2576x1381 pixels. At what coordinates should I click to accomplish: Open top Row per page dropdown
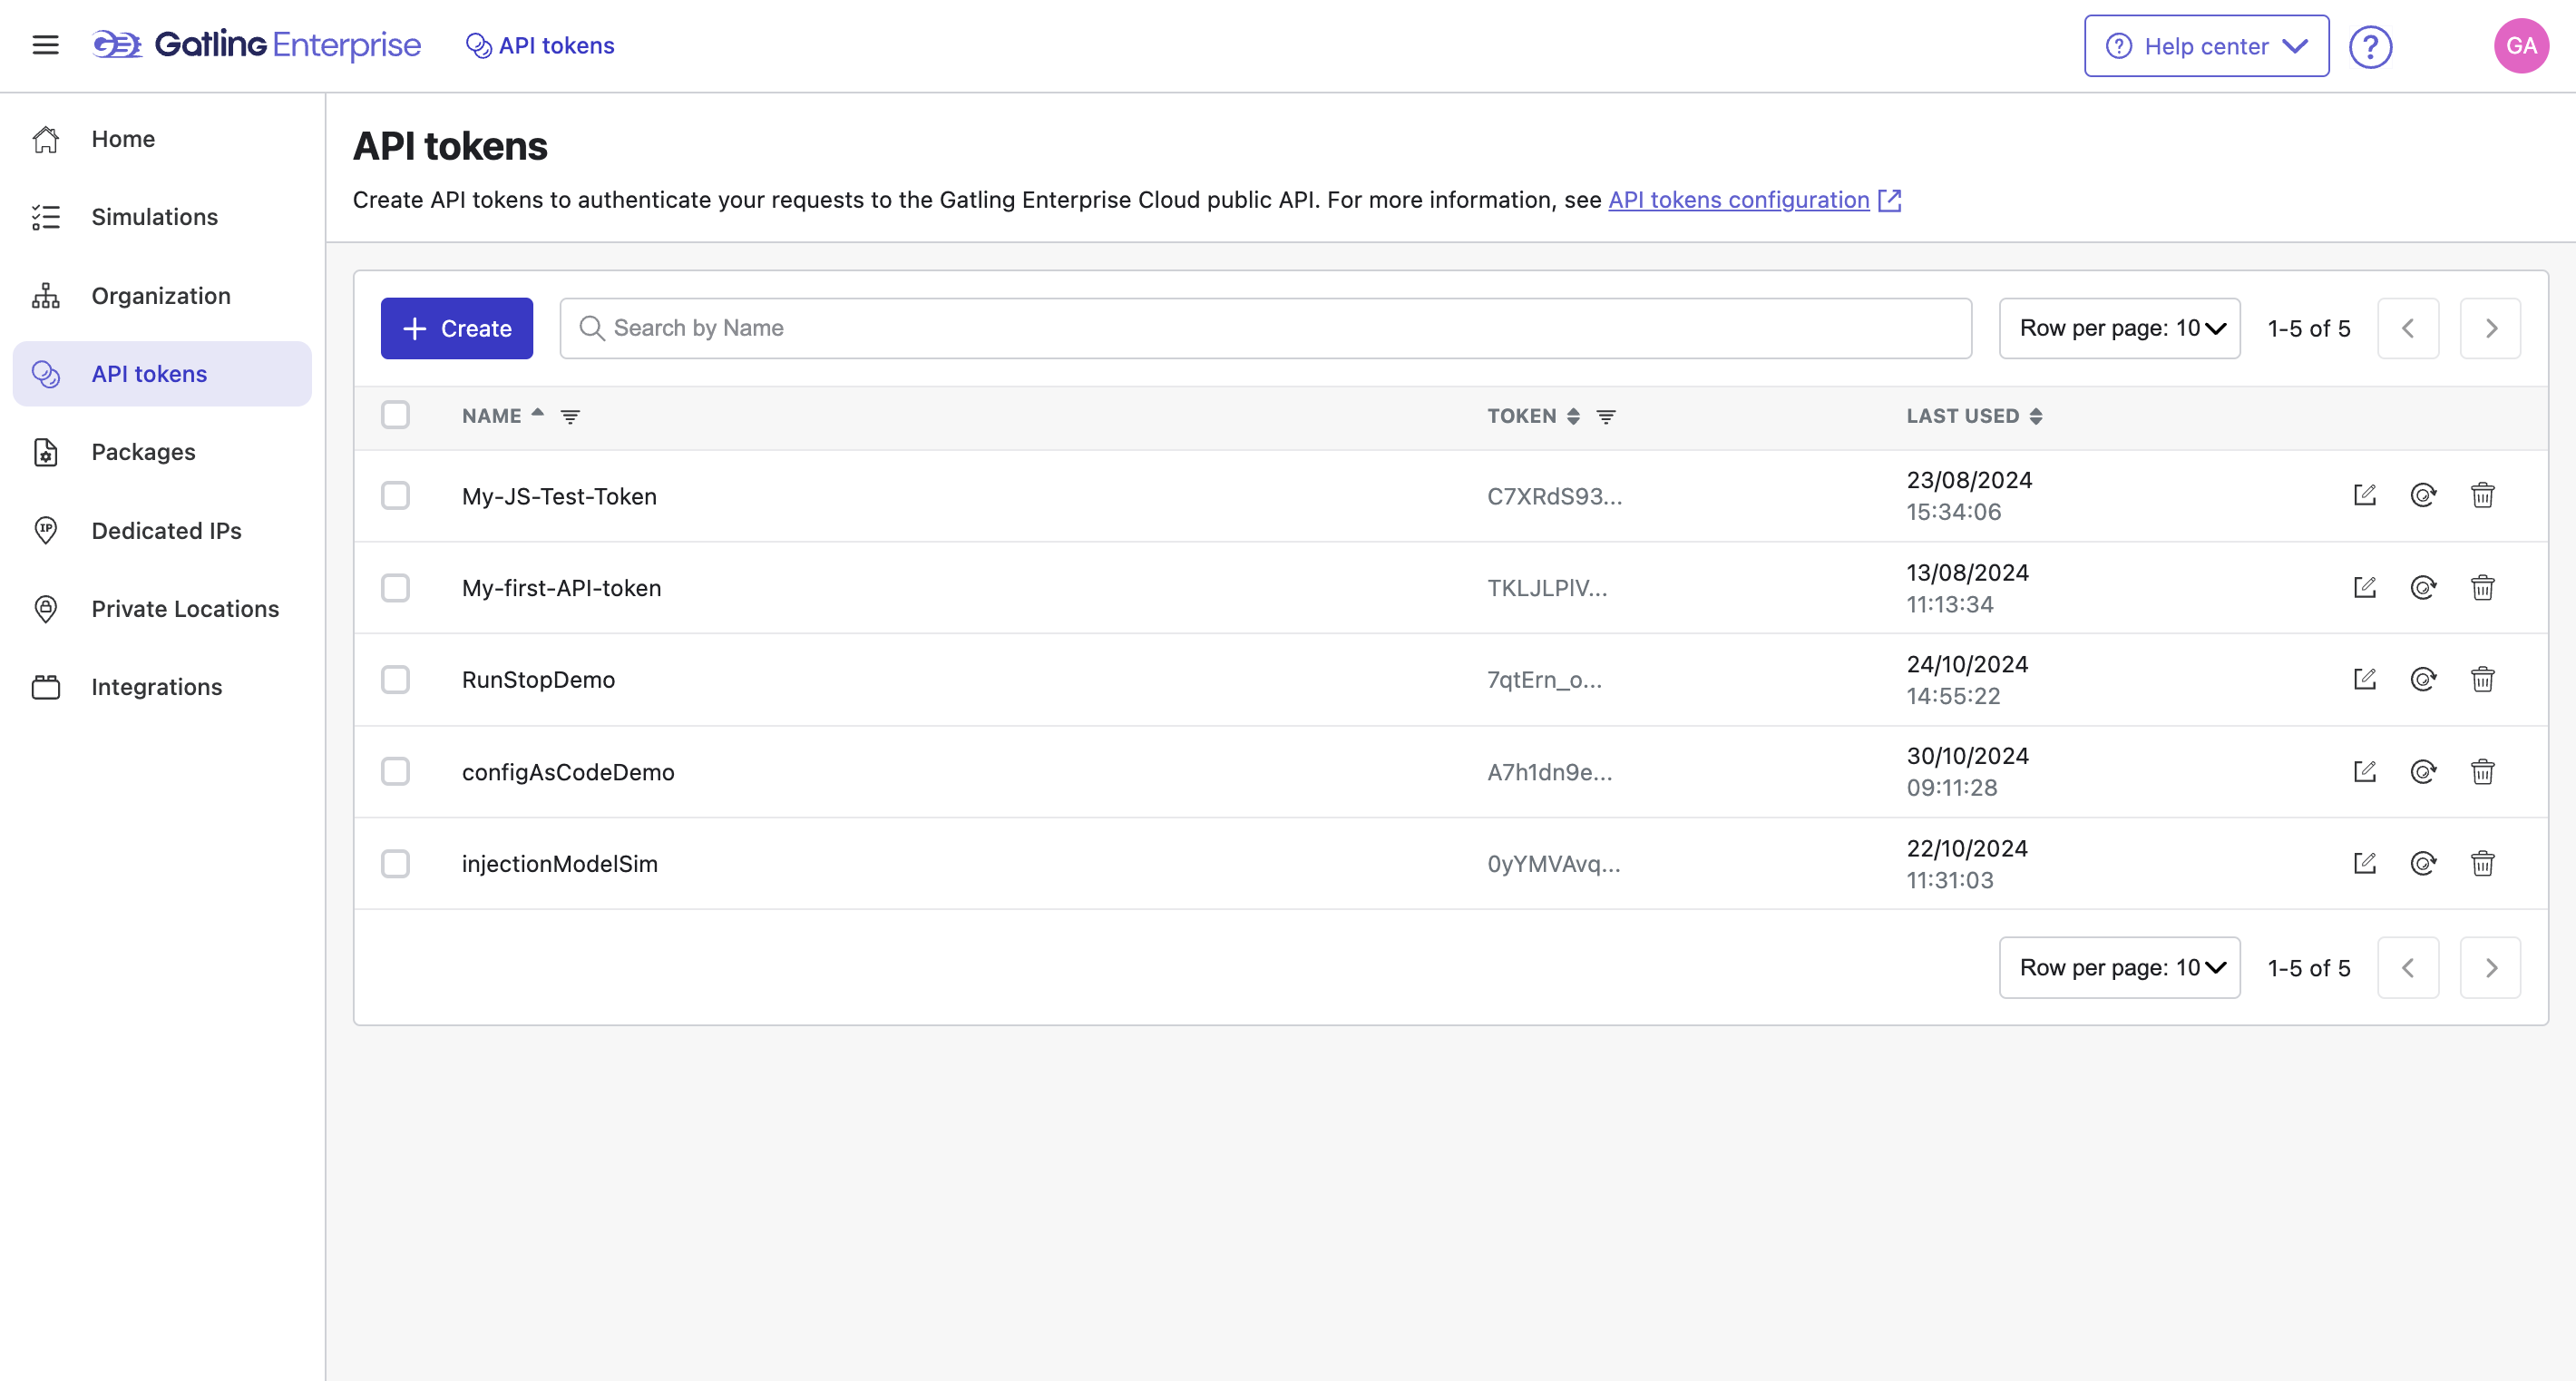click(x=2119, y=328)
